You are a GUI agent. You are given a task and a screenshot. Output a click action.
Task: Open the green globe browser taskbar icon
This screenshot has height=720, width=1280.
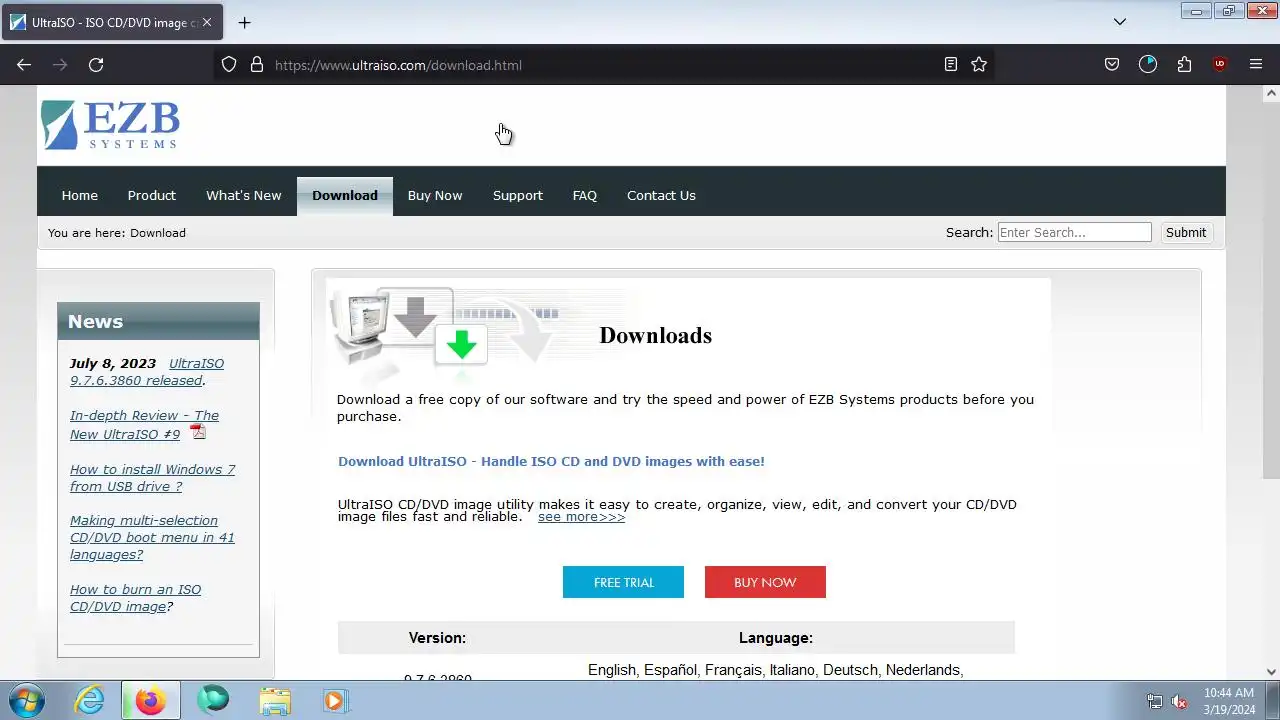[x=213, y=700]
